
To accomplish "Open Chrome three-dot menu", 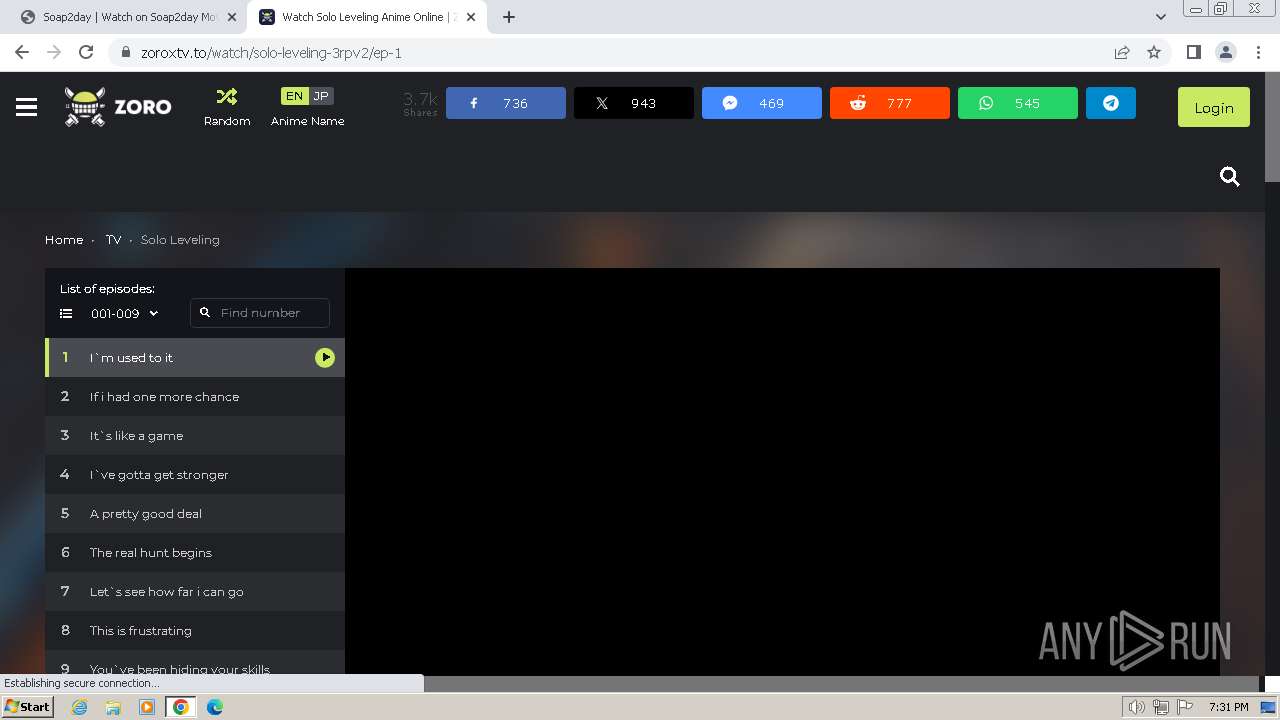I will pyautogui.click(x=1257, y=52).
